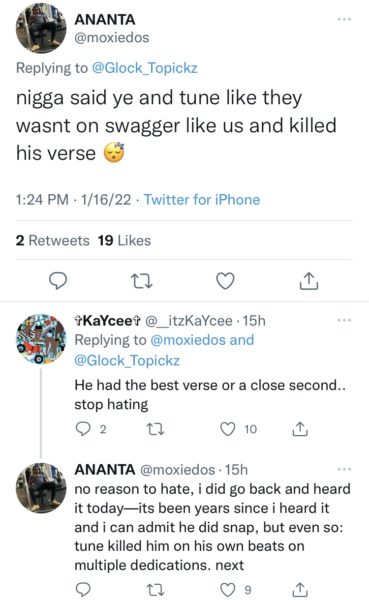Retweet the main tweet about swagger like us
Screen dimensions: 369x600
pos(142,281)
